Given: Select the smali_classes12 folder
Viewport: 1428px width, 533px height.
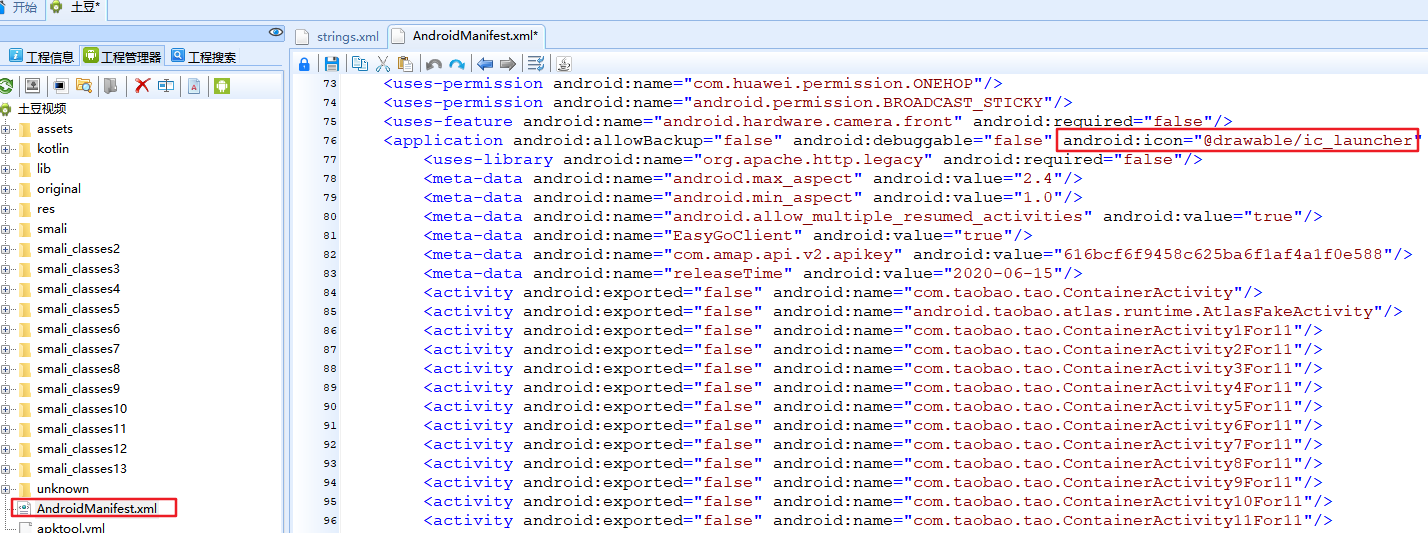Looking at the screenshot, I should click(82, 449).
